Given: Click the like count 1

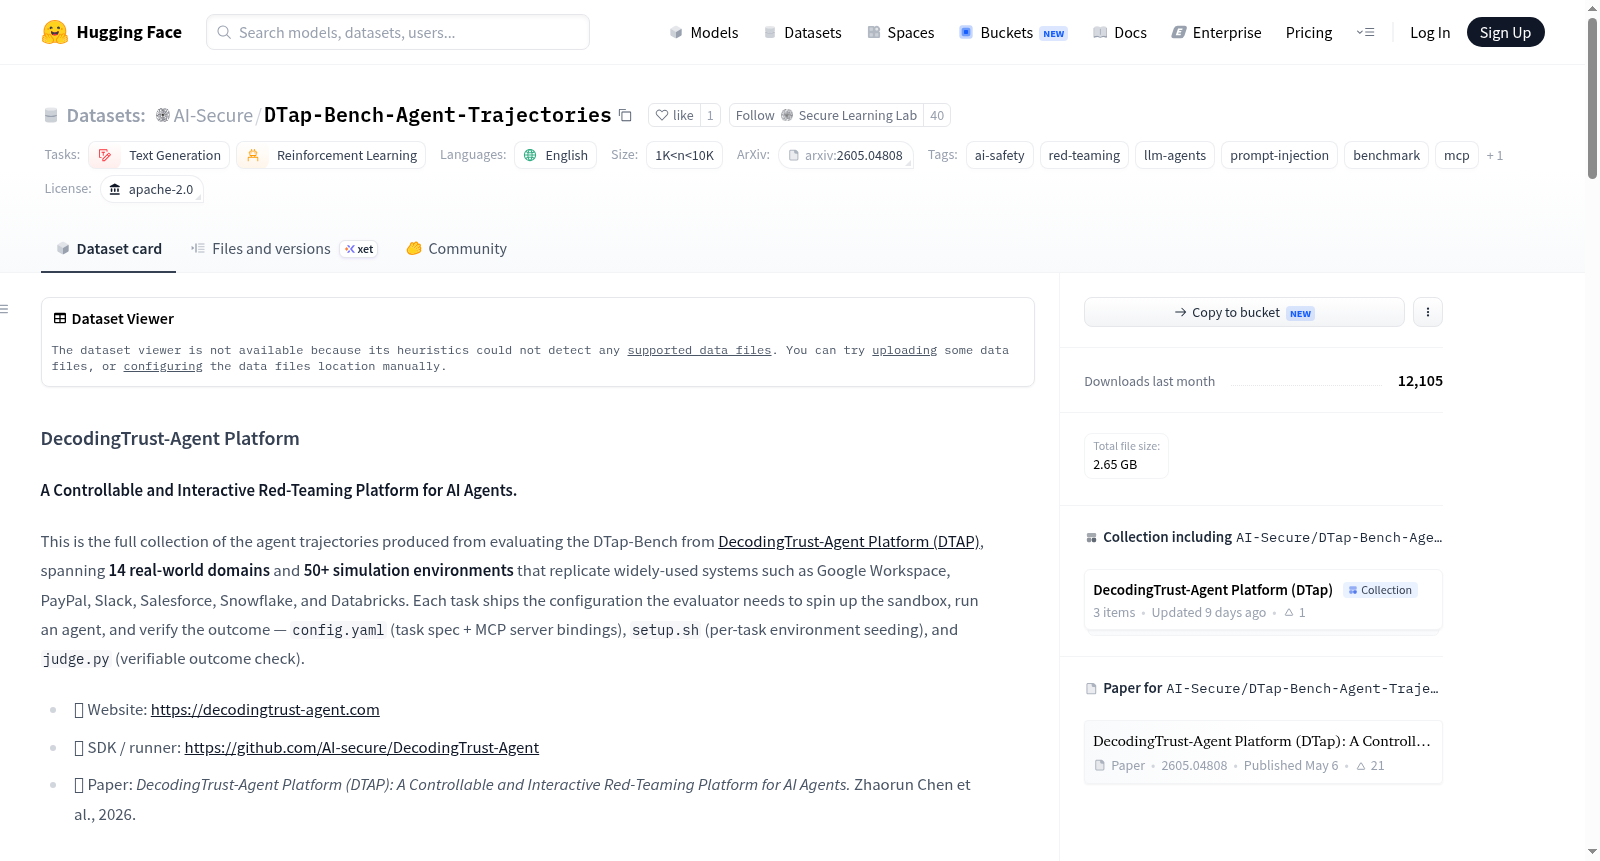Looking at the screenshot, I should click(x=710, y=115).
